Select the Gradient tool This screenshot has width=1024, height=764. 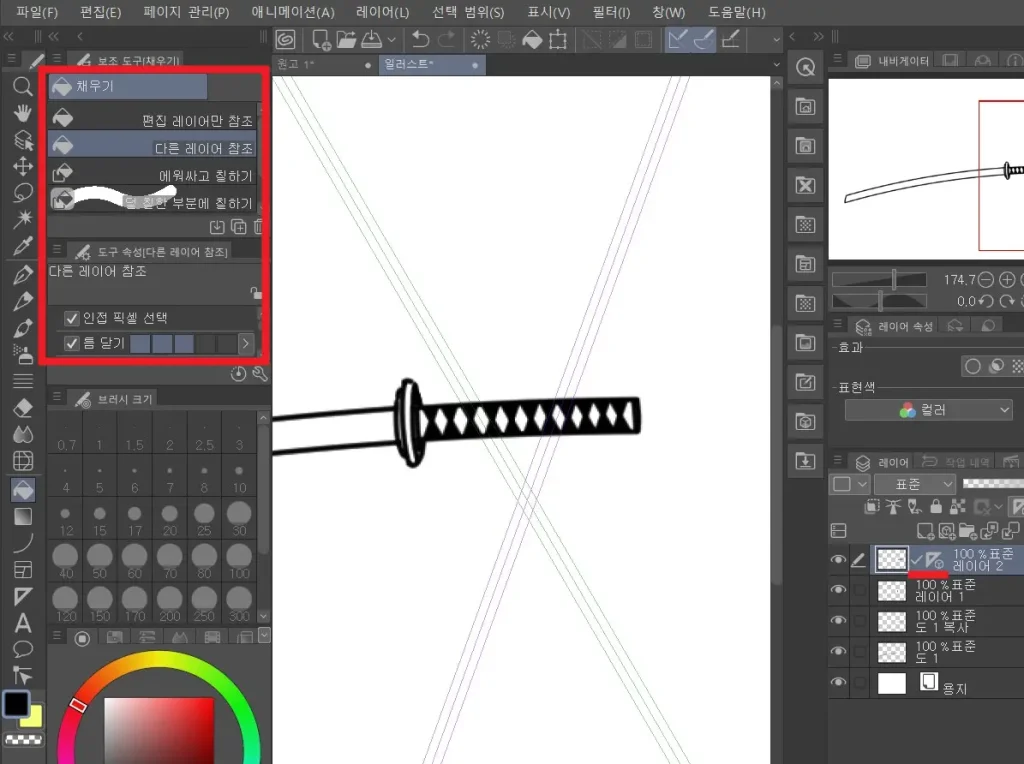(23, 516)
